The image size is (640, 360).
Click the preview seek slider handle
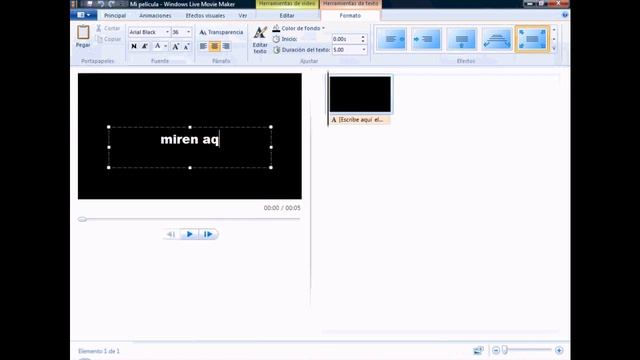tap(82, 219)
